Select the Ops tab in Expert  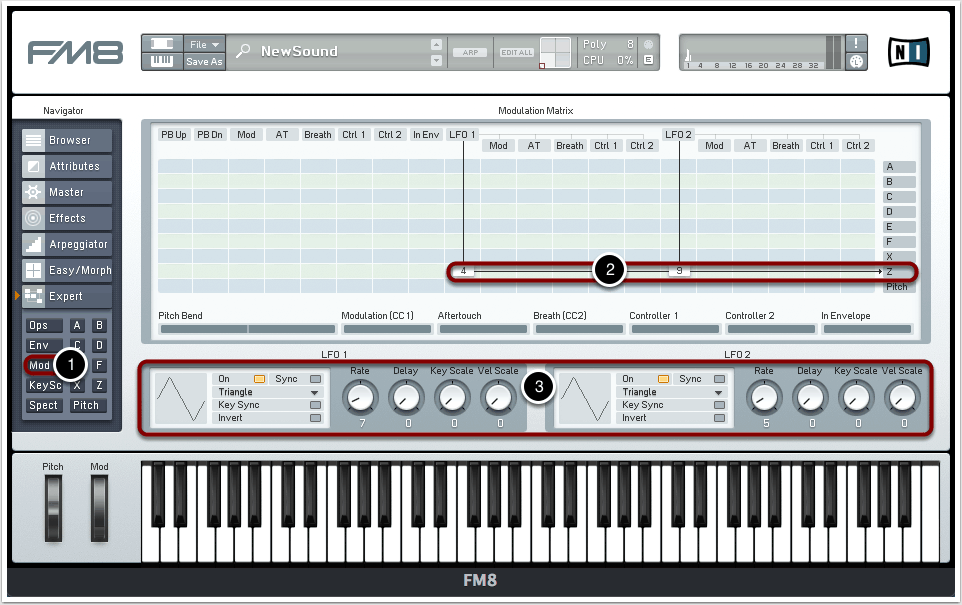pyautogui.click(x=39, y=325)
